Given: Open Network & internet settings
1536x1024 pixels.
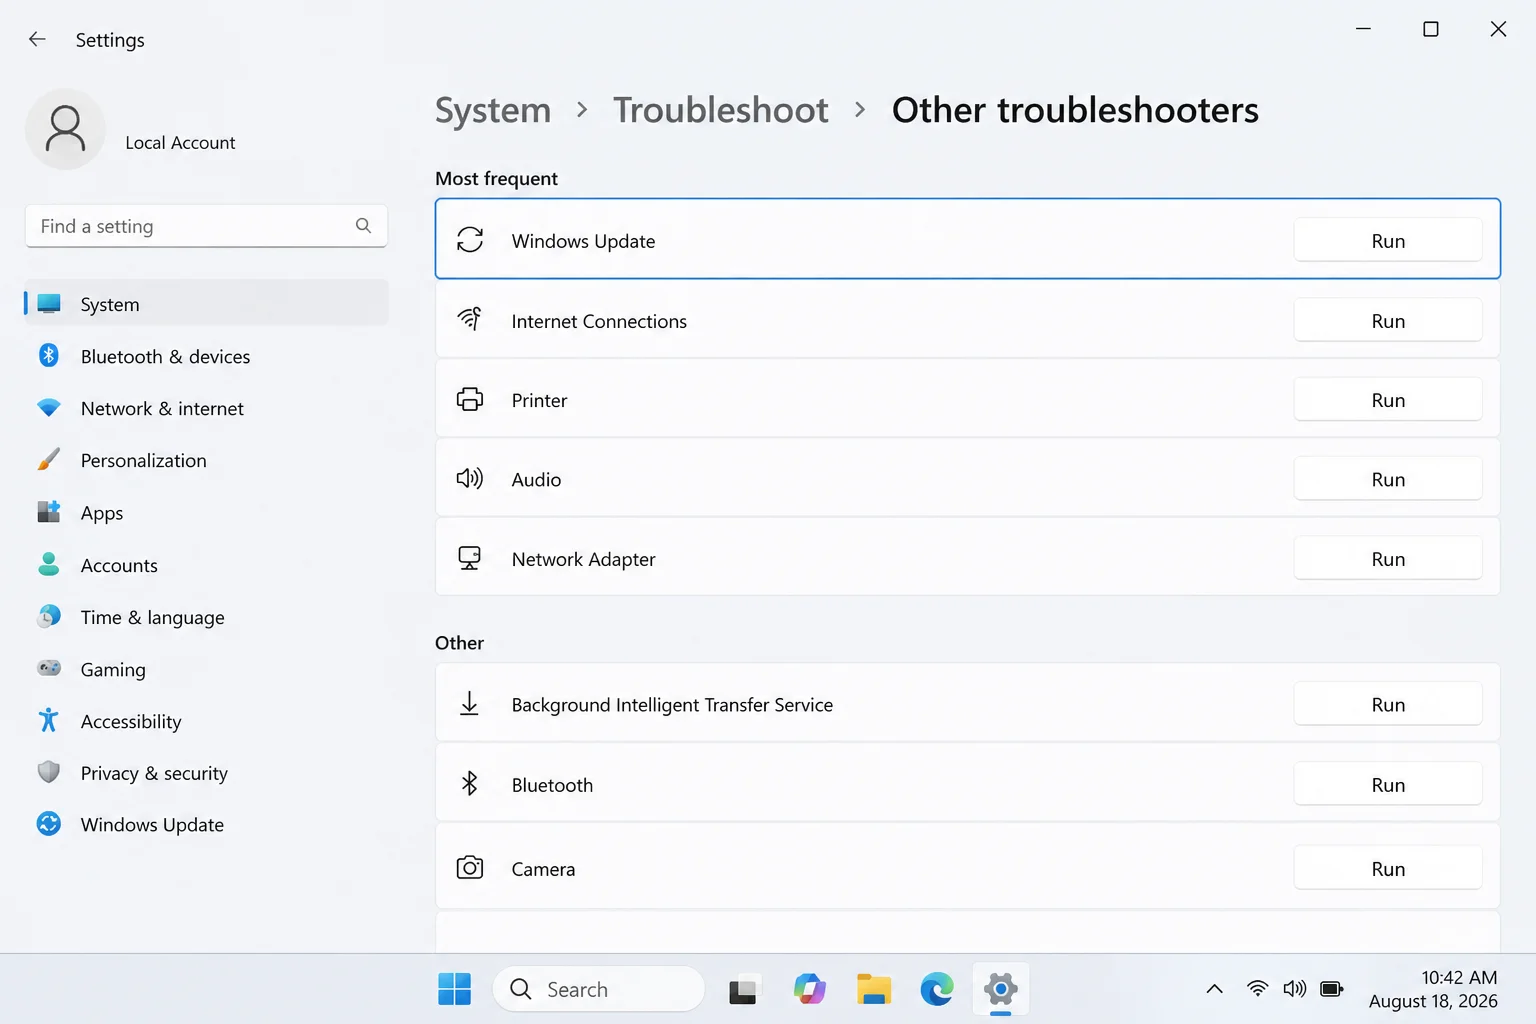Looking at the screenshot, I should pyautogui.click(x=206, y=408).
